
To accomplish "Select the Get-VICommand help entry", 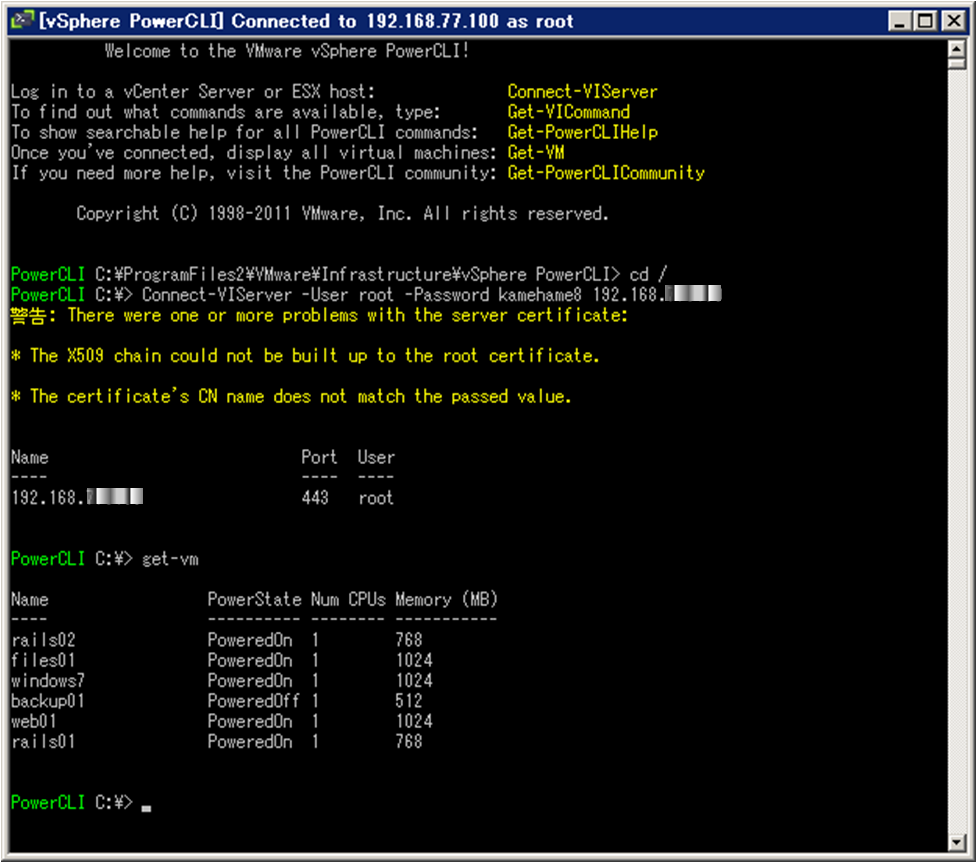I will pos(567,112).
